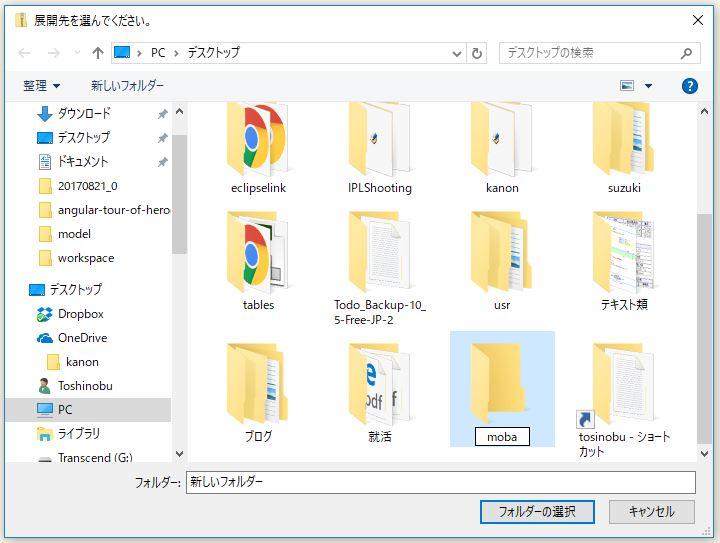Go back with the left arrow button
Viewport: 720px width, 543px height.
(24, 53)
